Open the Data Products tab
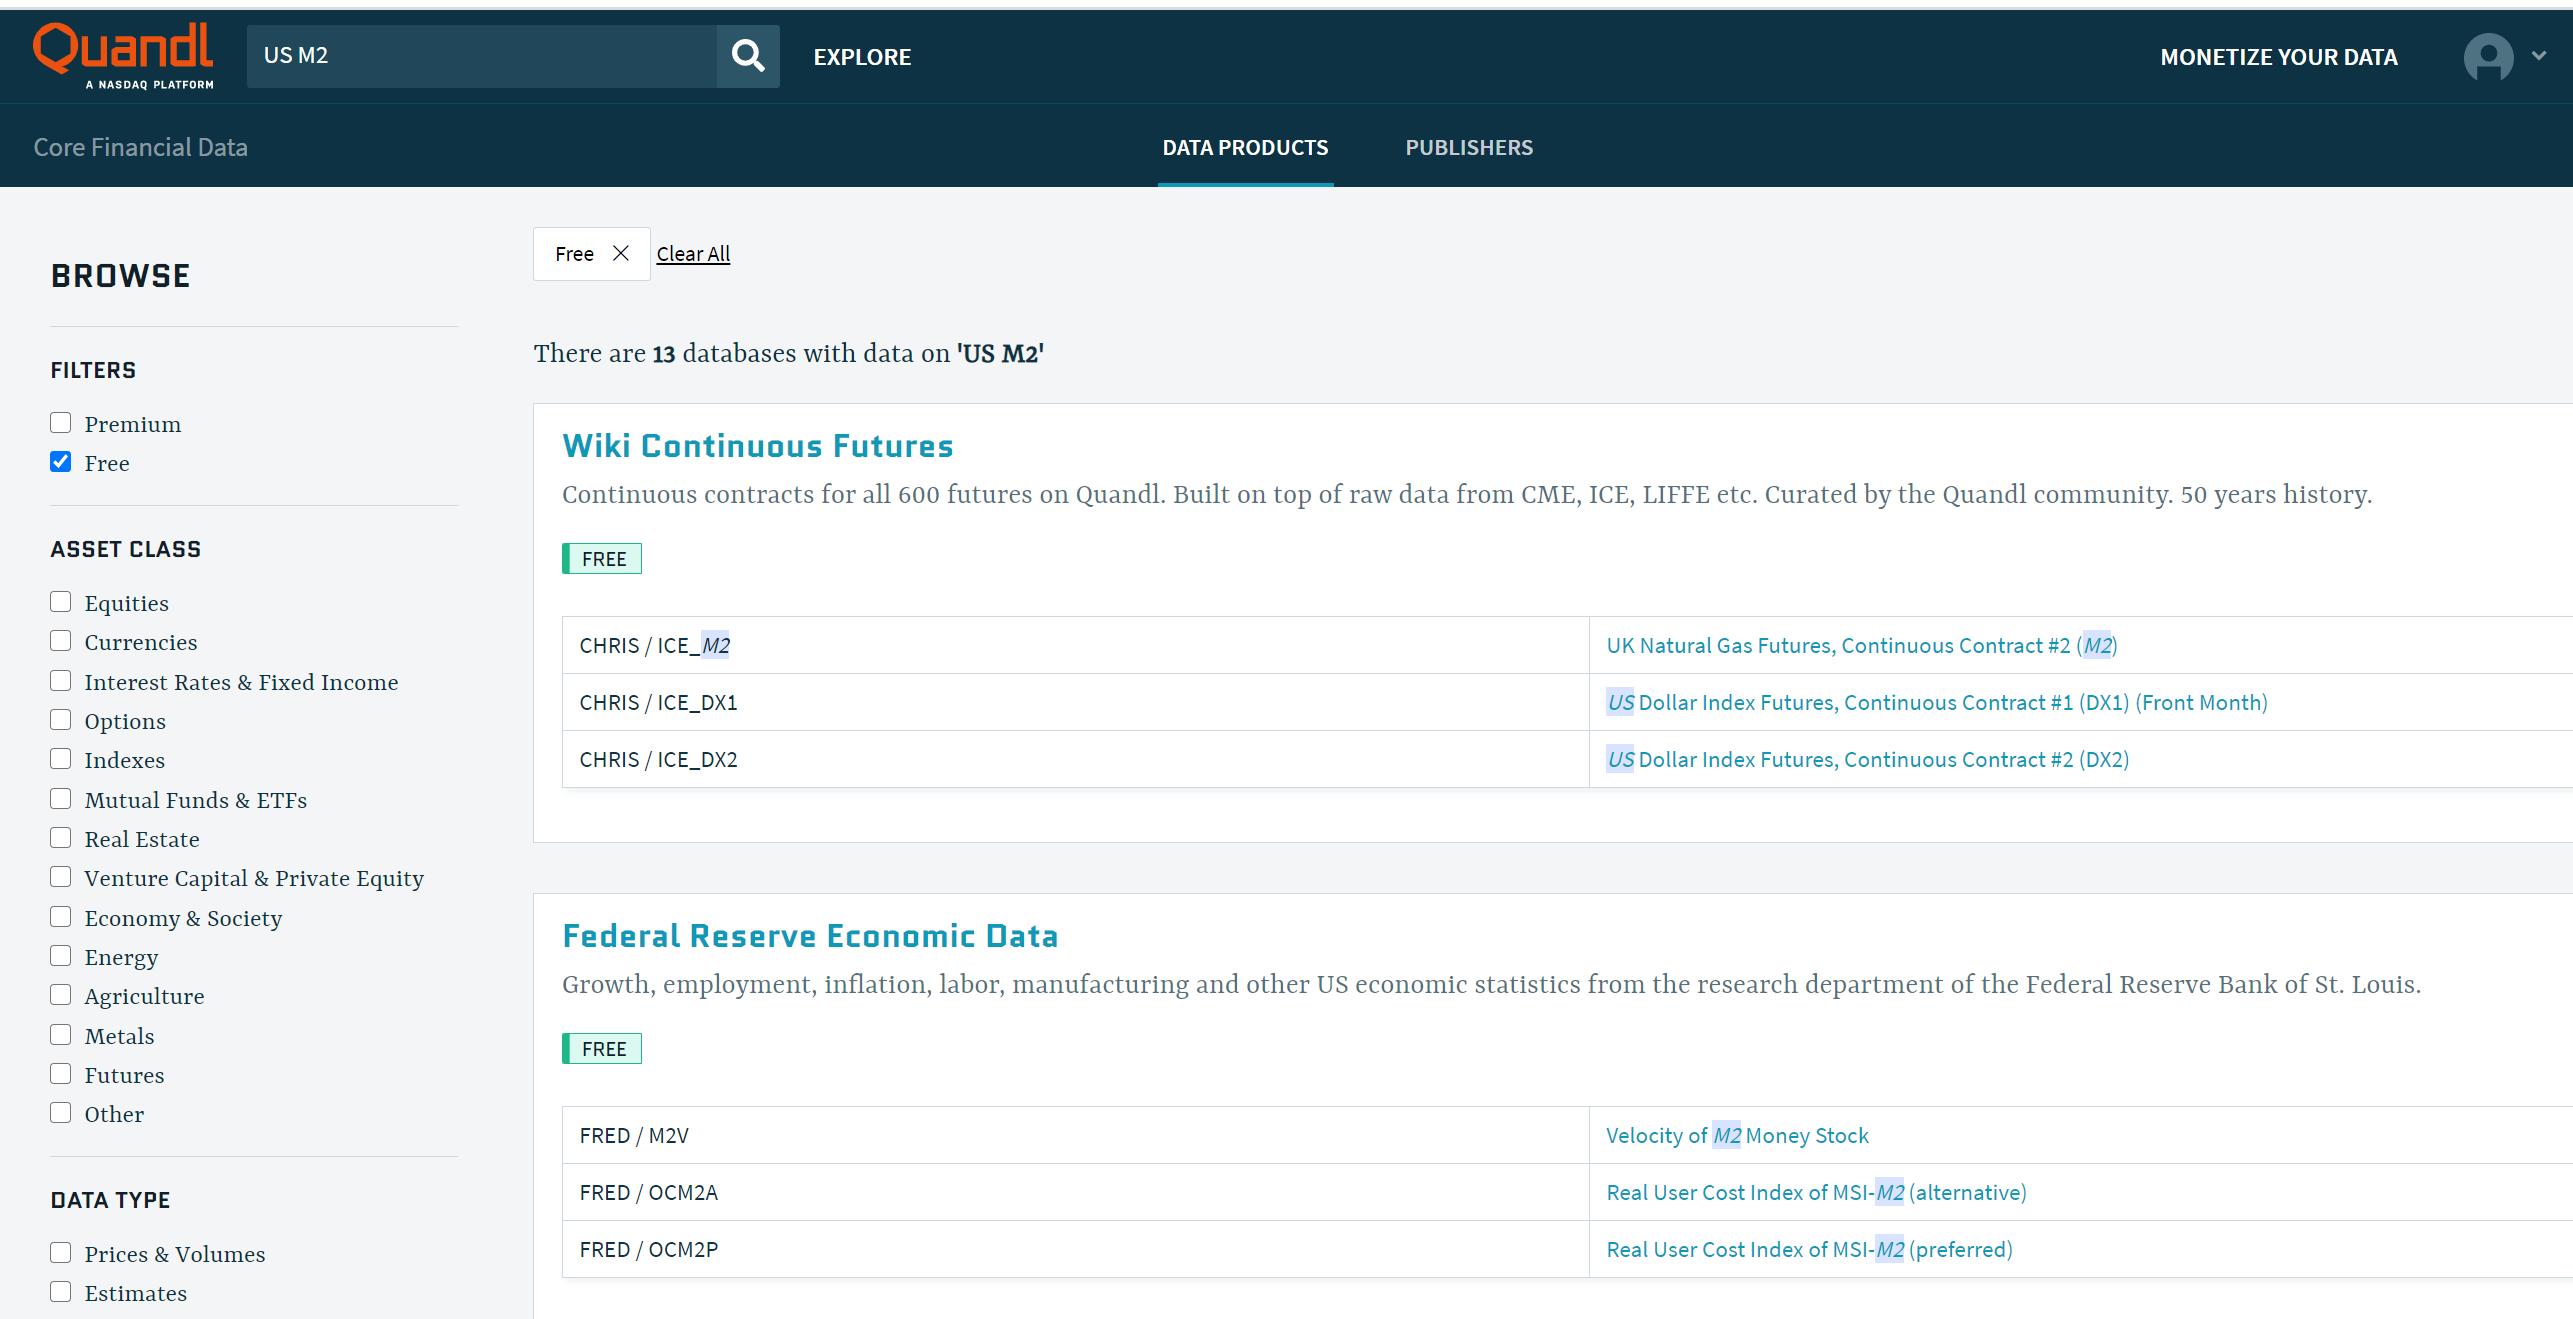 point(1244,148)
